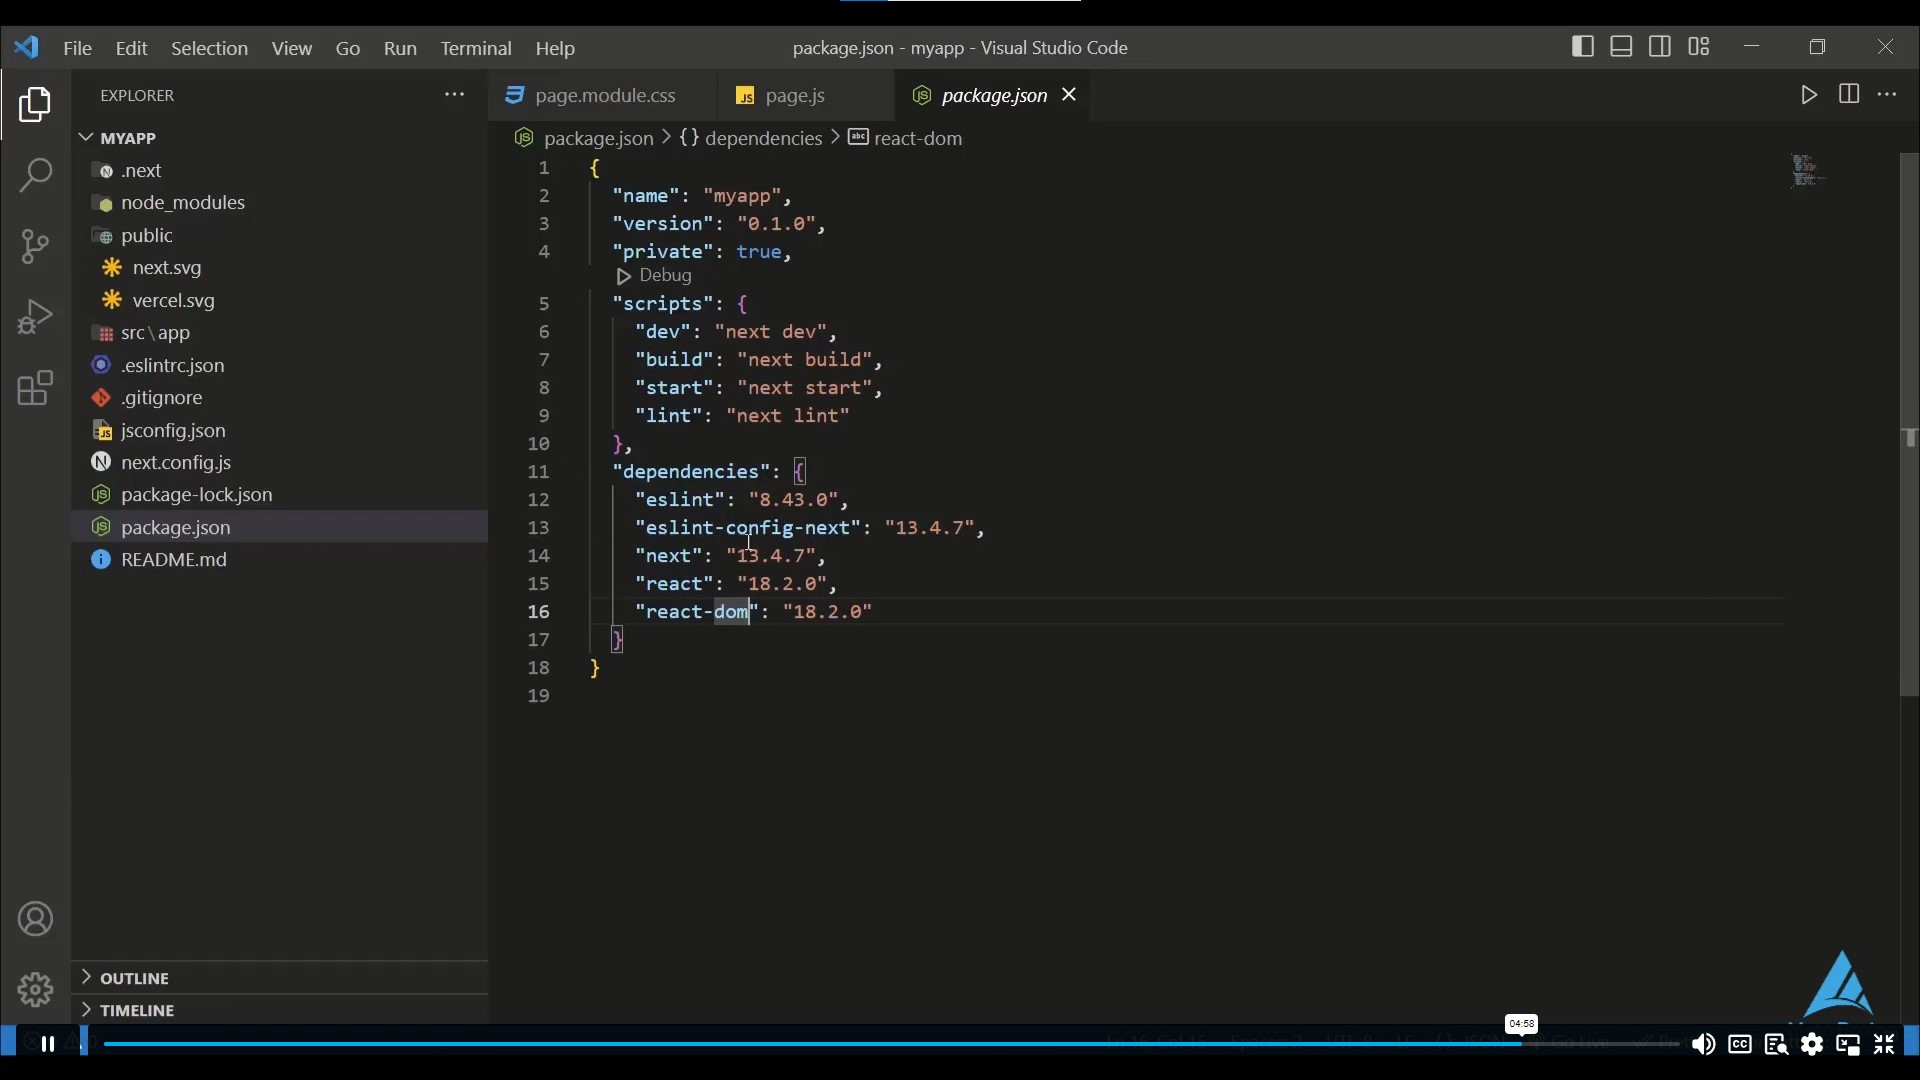
Task: Split the editor to the right
Action: 1849,94
